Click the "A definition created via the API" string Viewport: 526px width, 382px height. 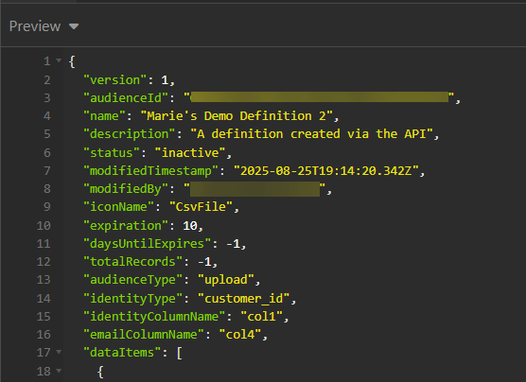(312, 134)
